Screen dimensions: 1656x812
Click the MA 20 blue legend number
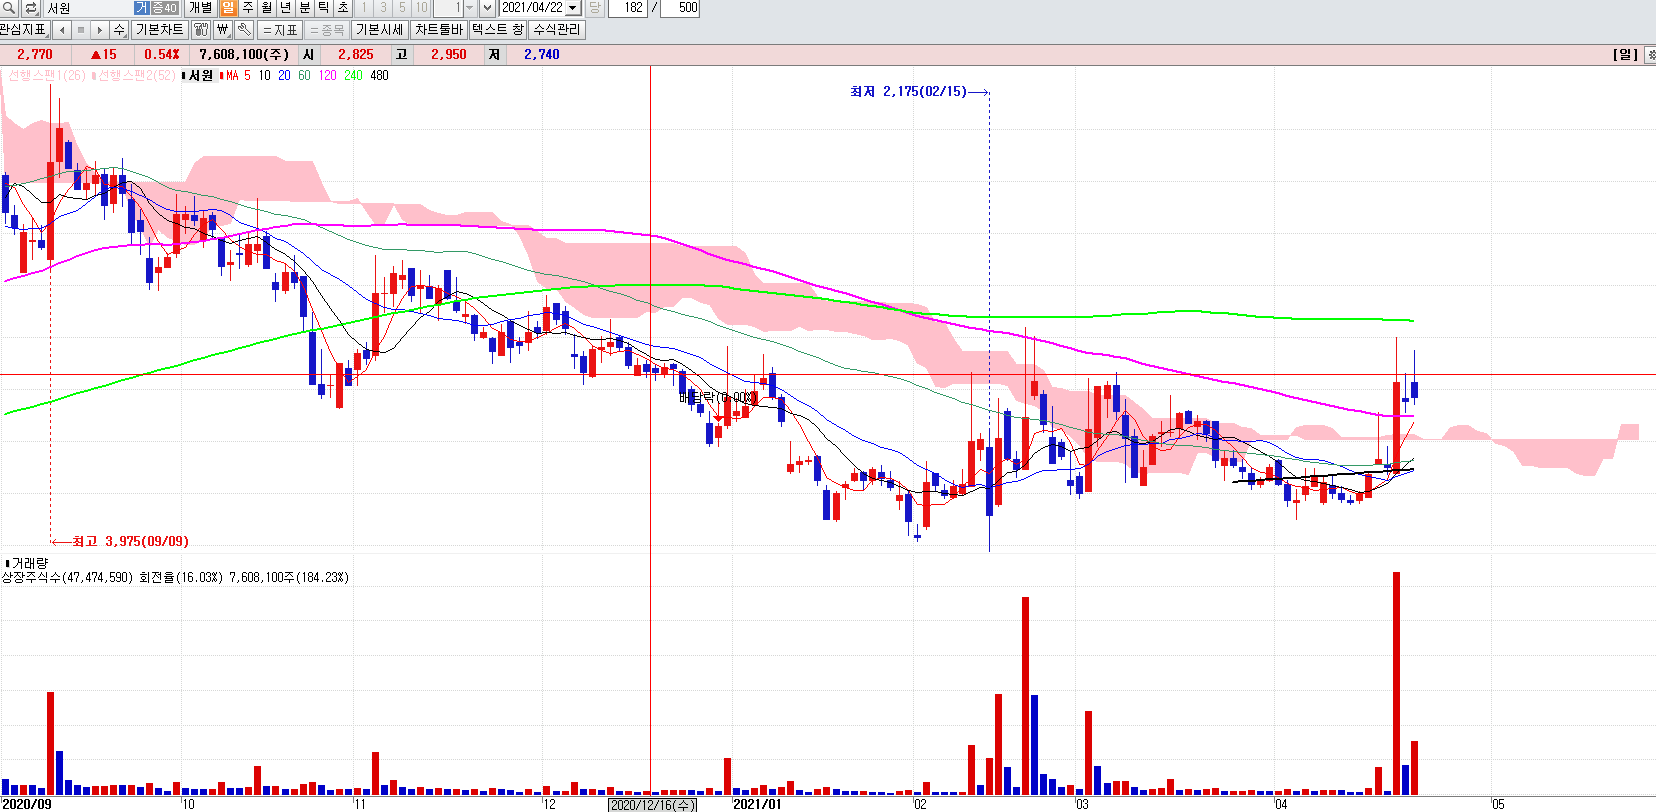pyautogui.click(x=284, y=75)
